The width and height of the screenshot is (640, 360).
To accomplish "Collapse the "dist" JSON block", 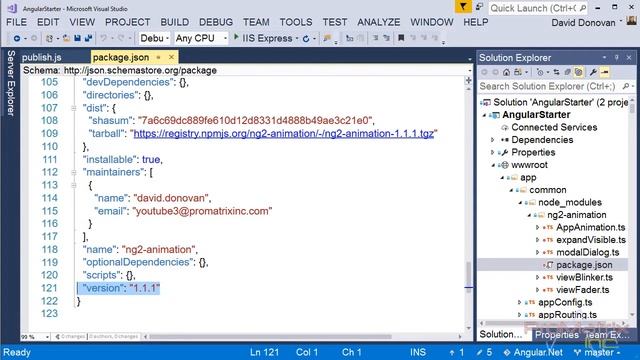I will (73, 108).
